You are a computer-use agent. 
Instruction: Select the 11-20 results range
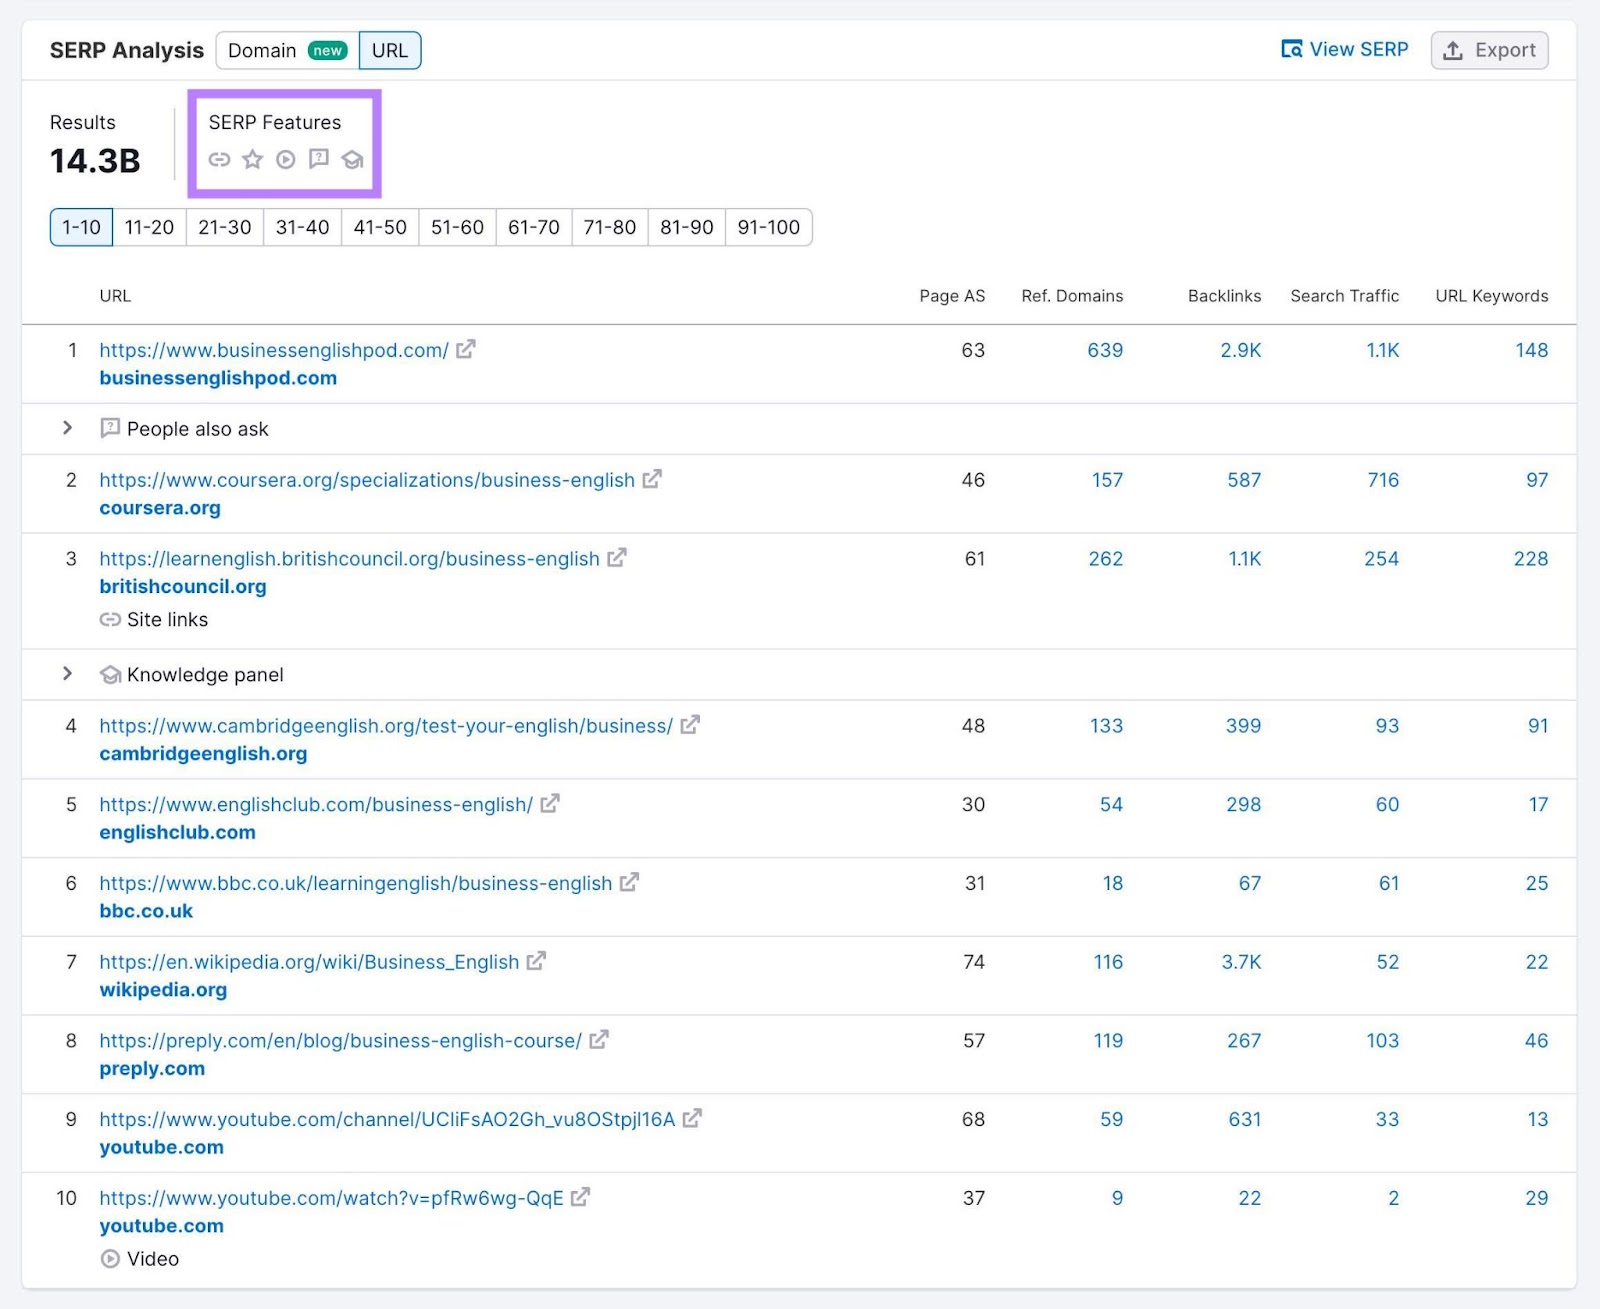[x=148, y=227]
